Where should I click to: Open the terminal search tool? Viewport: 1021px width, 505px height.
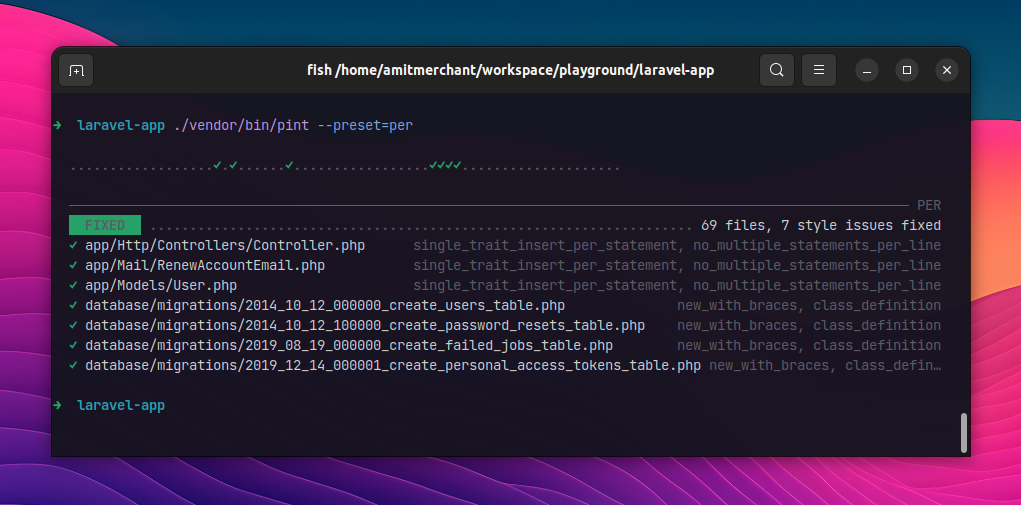776,70
